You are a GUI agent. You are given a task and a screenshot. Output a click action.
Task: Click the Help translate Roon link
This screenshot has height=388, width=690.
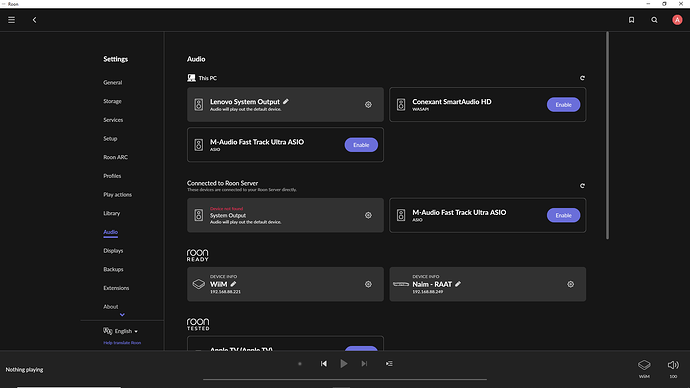tap(122, 343)
